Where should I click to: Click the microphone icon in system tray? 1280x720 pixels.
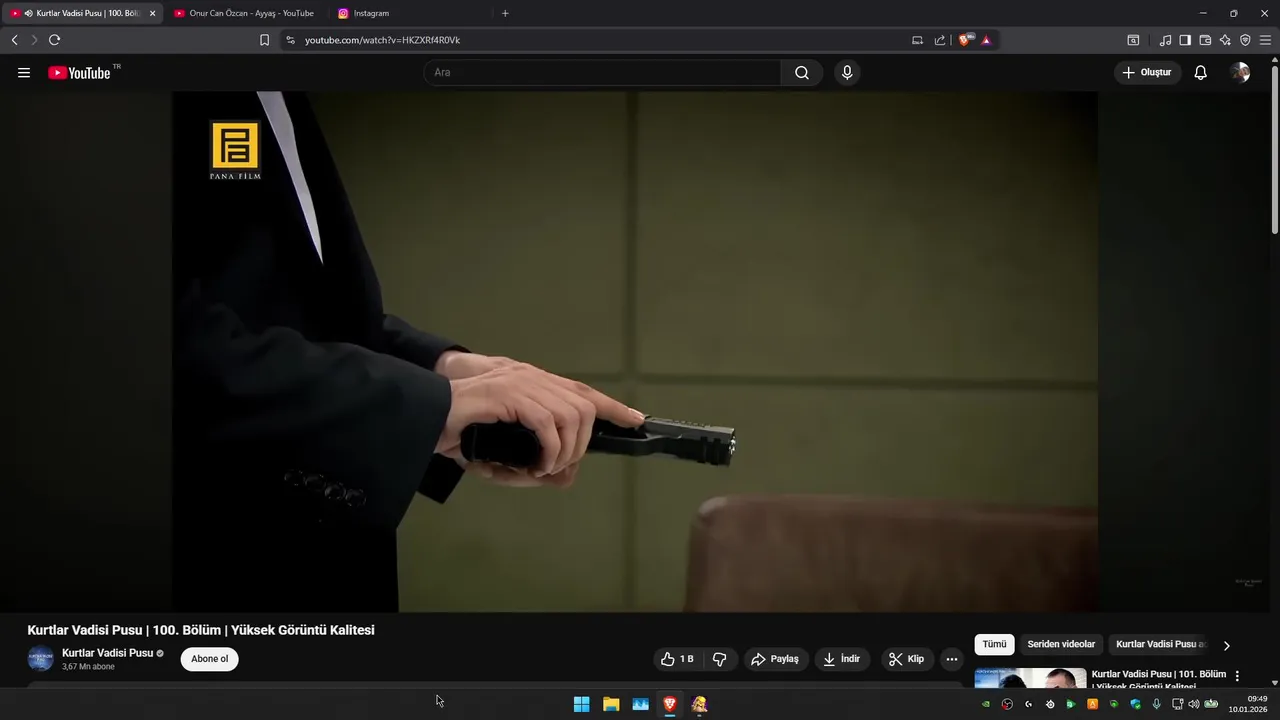tap(1156, 704)
